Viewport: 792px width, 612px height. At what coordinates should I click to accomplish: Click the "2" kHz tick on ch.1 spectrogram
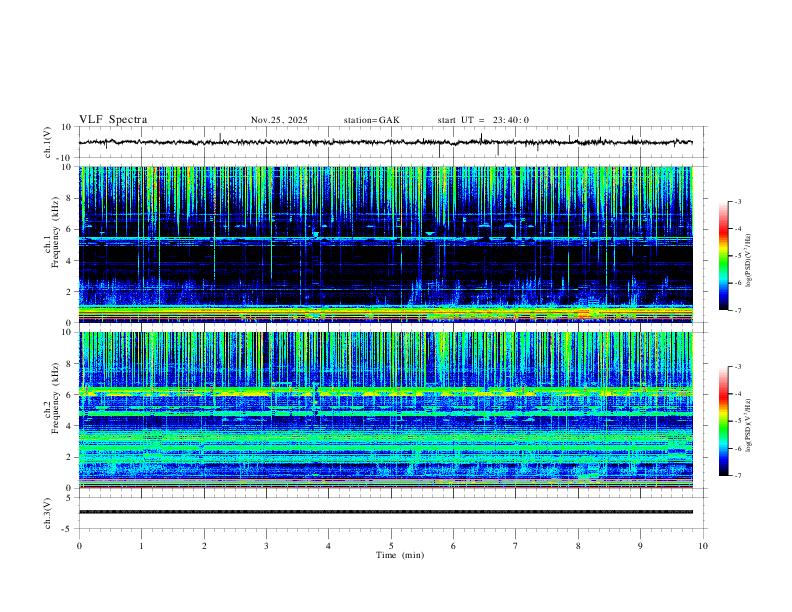(70, 291)
